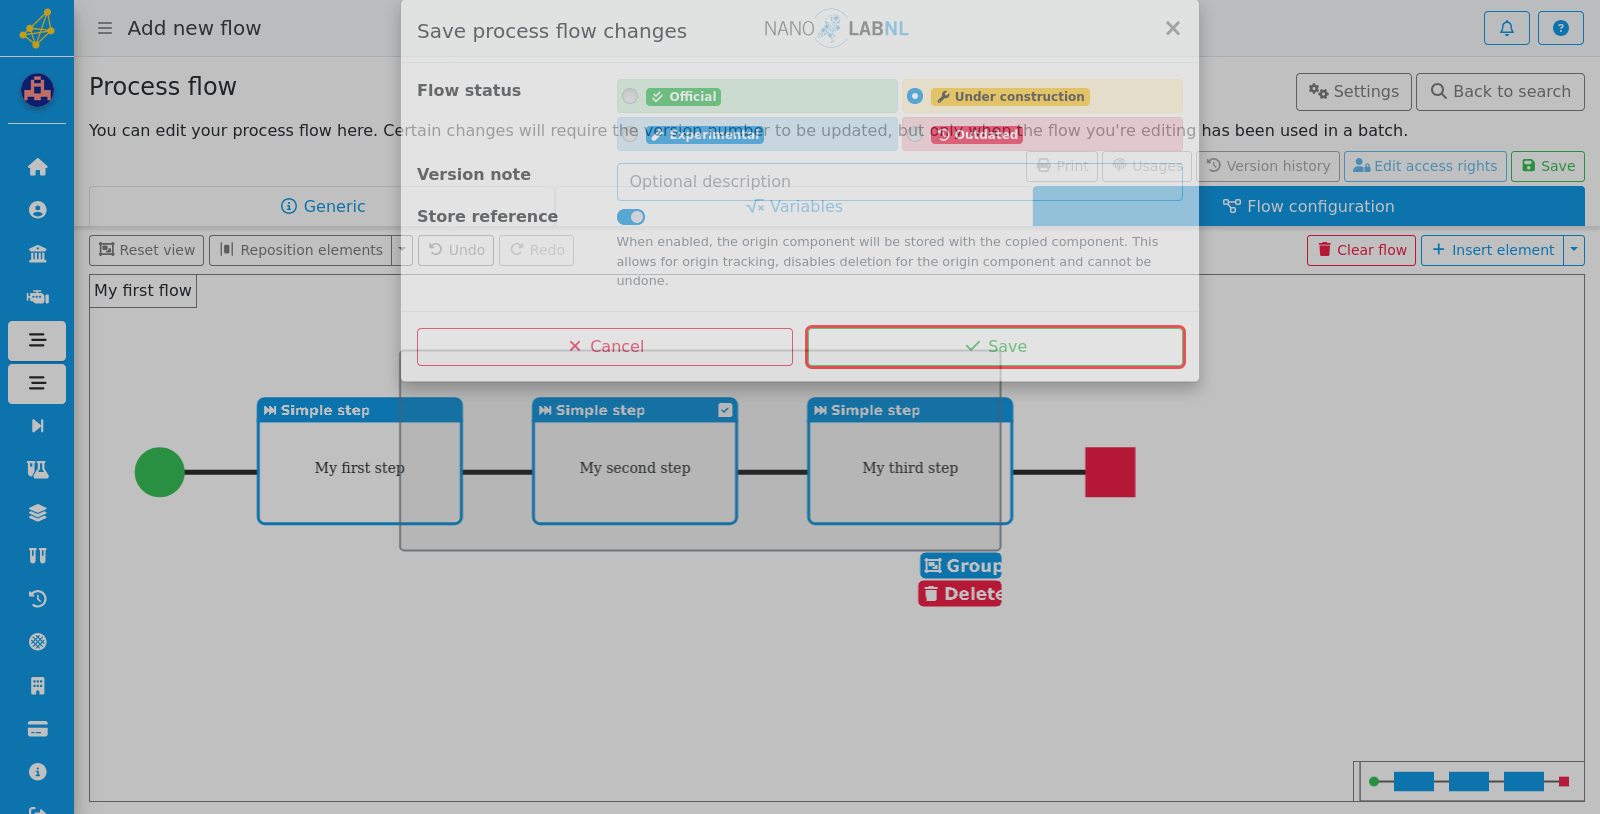Open the help question mark button
Viewport: 1600px width, 814px height.
(x=1561, y=28)
